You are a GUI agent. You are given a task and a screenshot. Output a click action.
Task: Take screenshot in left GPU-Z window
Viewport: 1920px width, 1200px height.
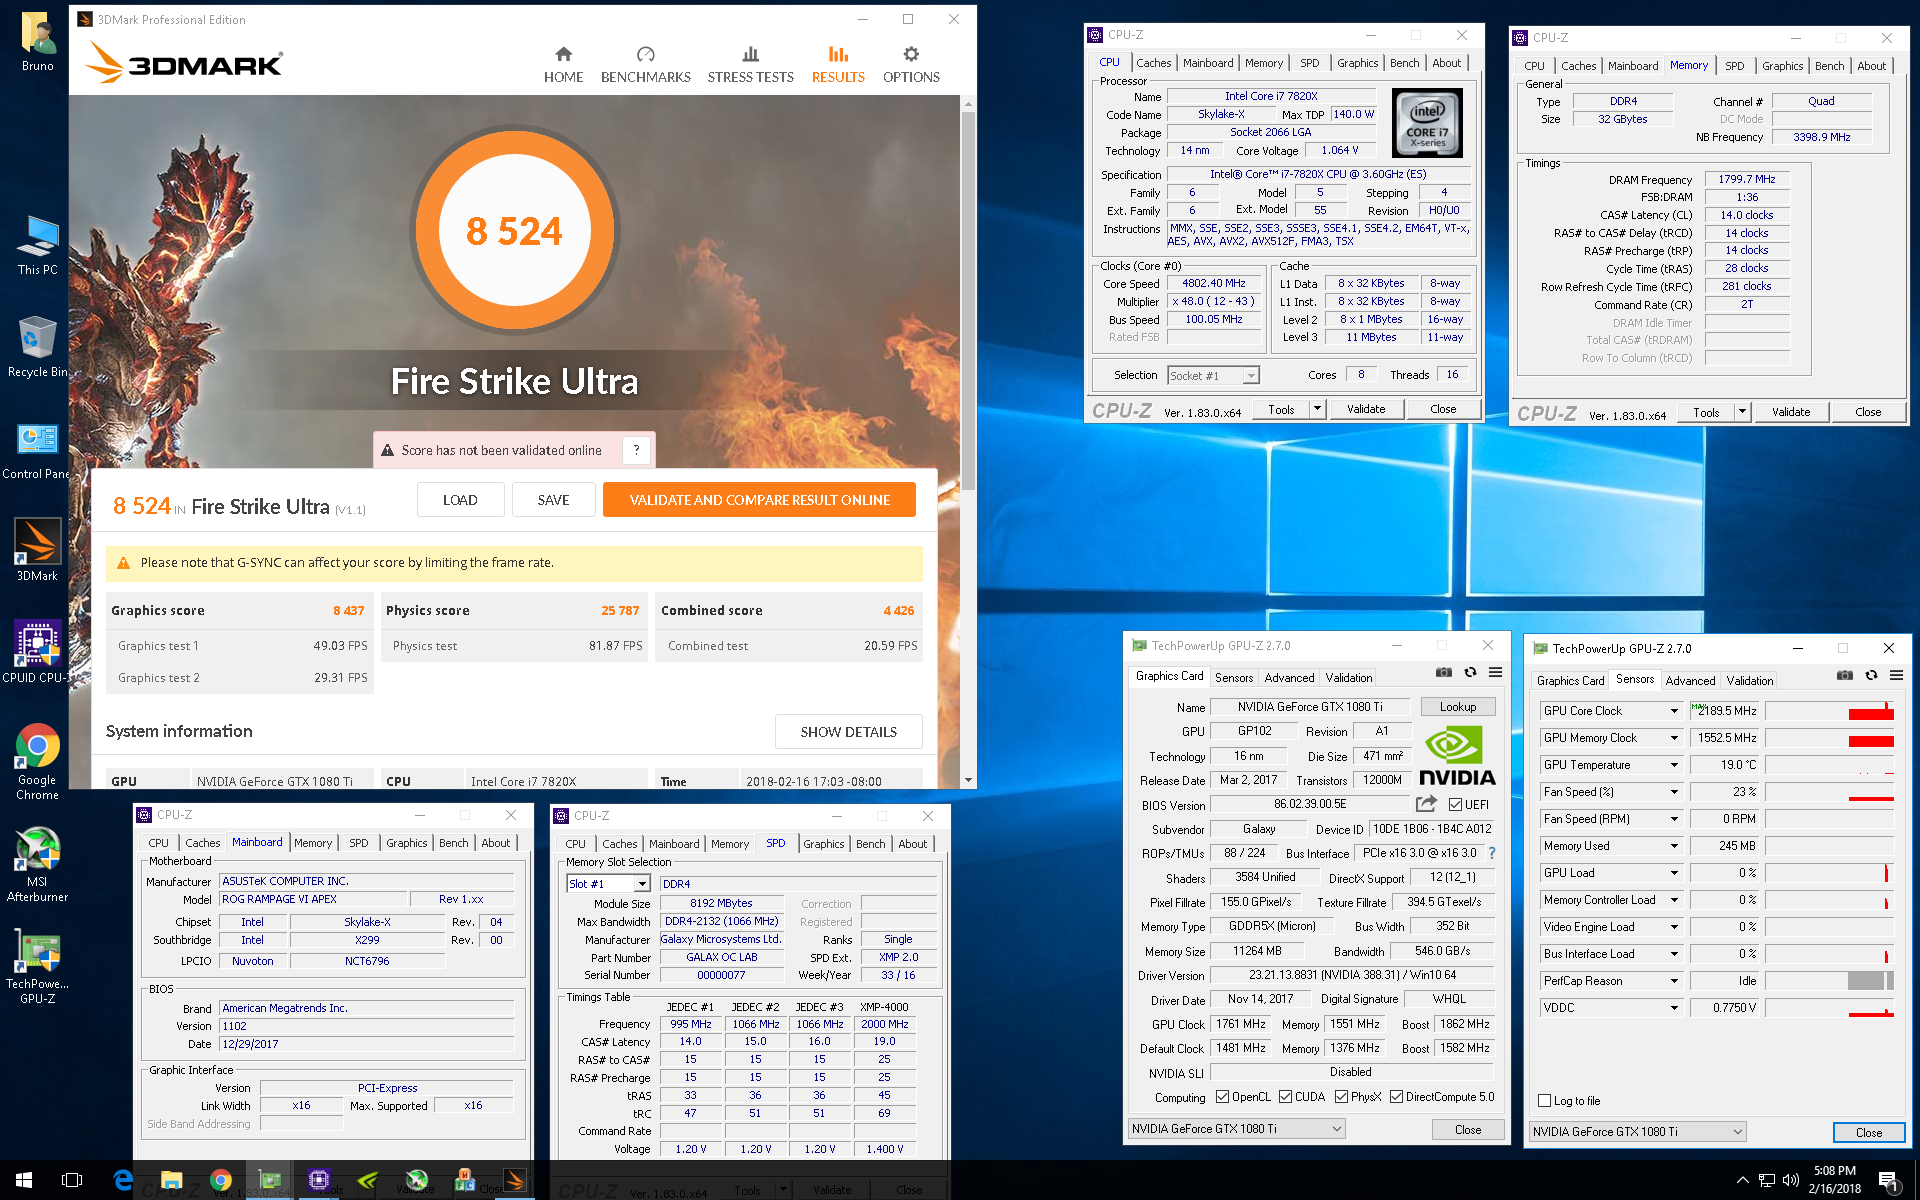1443,673
